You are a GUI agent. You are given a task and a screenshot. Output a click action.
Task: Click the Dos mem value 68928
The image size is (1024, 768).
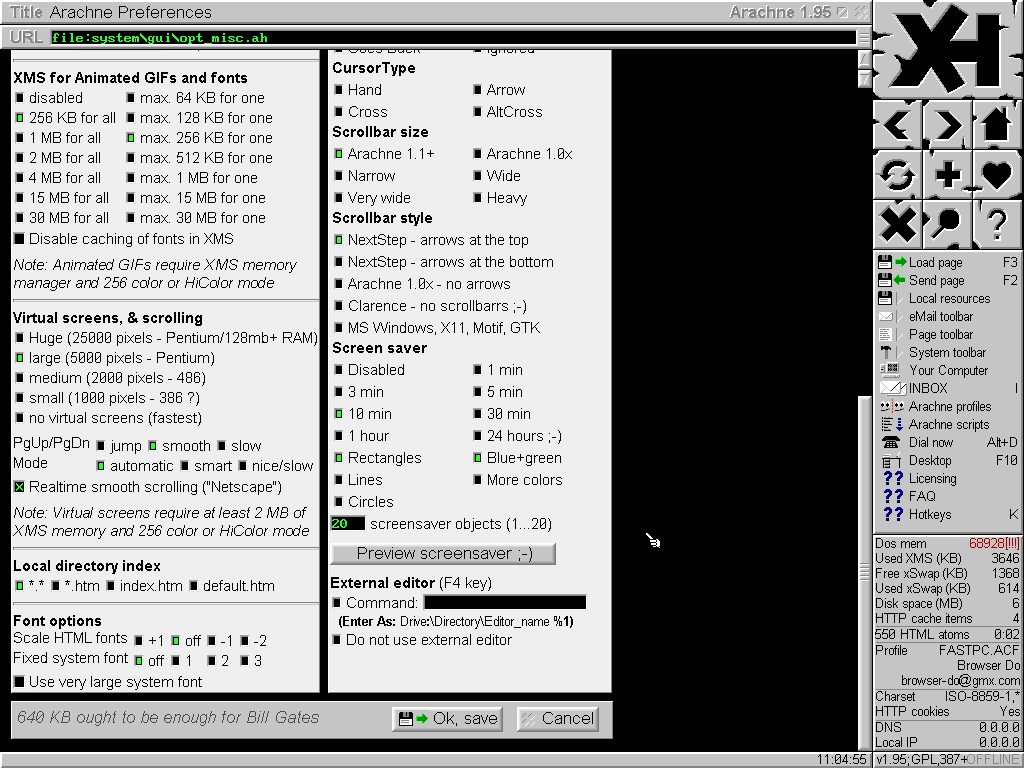click(994, 543)
